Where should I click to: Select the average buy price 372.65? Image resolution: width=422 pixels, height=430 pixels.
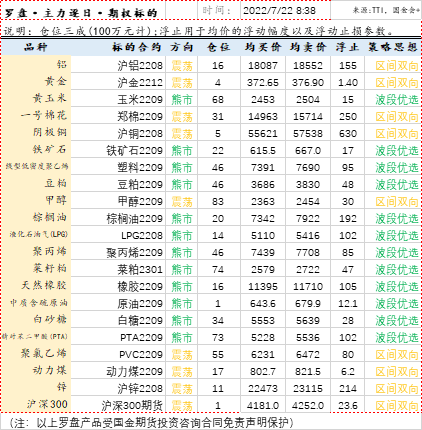[x=263, y=83]
